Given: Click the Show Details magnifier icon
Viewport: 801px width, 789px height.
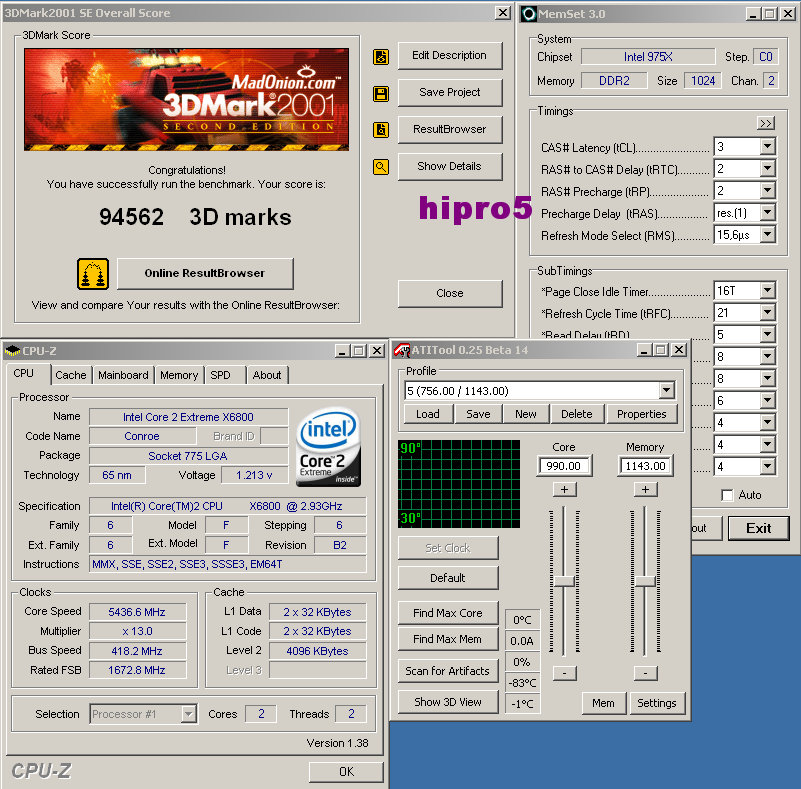Looking at the screenshot, I should pyautogui.click(x=380, y=167).
